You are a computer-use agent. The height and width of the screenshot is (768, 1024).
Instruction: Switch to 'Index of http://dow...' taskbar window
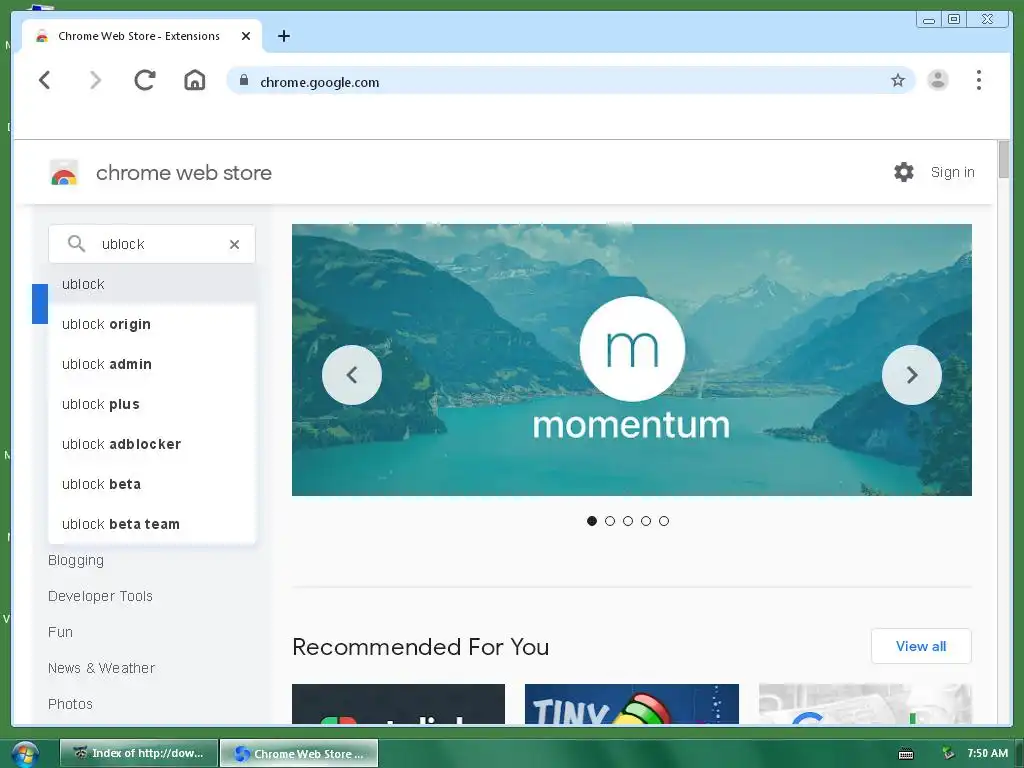click(138, 754)
